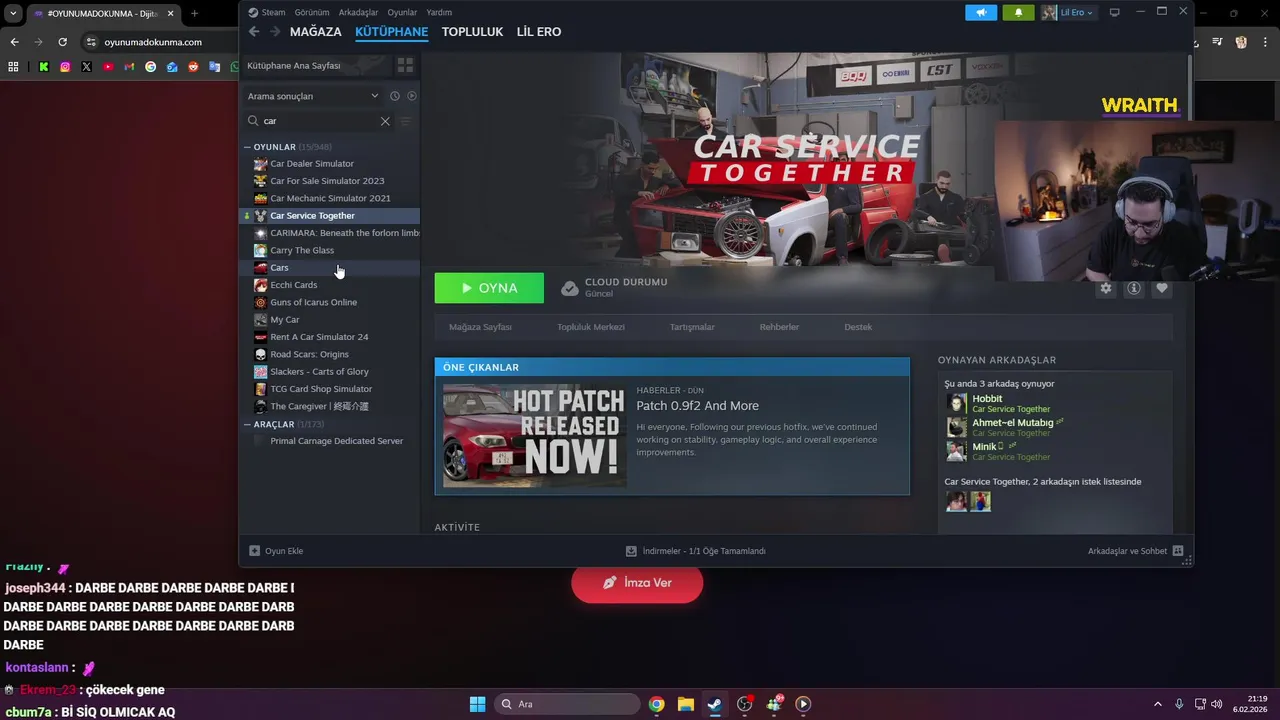Open the 'Arama sonuçları' collection dropdown
The width and height of the screenshot is (1280, 720).
[x=313, y=96]
